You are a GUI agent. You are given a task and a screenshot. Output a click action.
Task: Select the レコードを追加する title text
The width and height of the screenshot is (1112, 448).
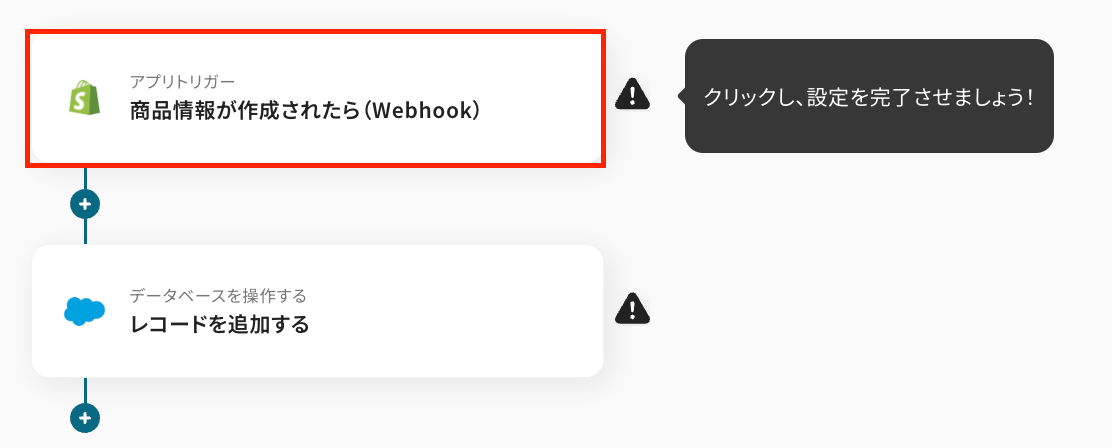click(220, 325)
